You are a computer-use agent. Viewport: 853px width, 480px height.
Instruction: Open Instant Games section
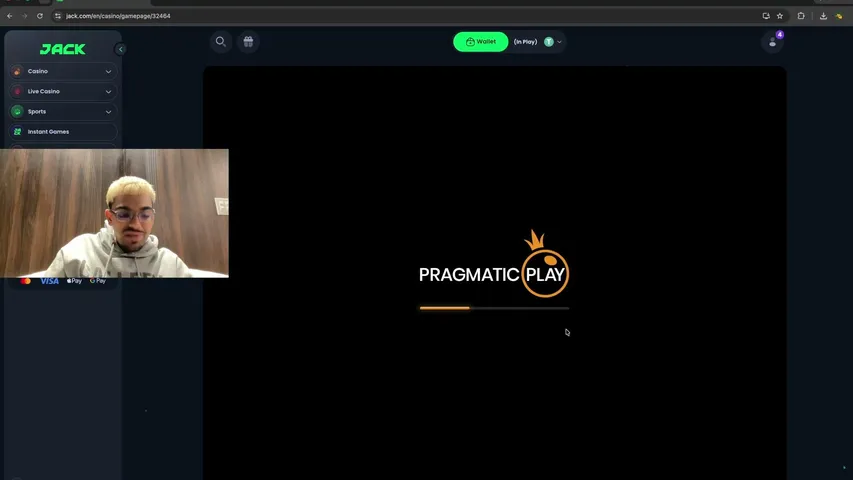(x=63, y=132)
